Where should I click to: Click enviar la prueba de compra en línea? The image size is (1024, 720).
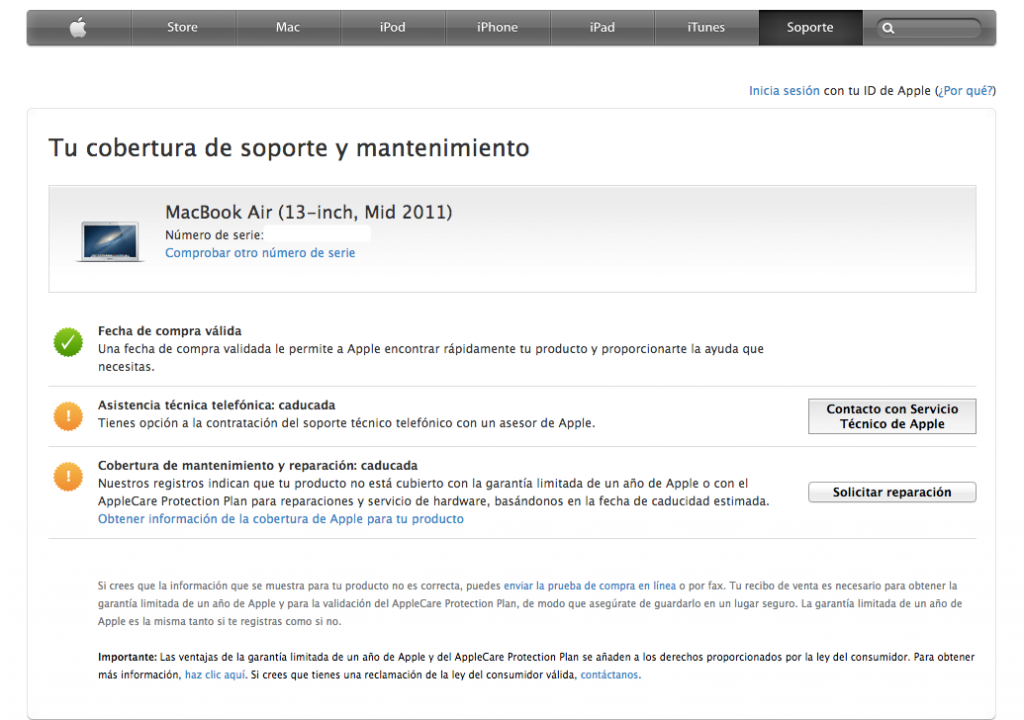click(x=590, y=585)
